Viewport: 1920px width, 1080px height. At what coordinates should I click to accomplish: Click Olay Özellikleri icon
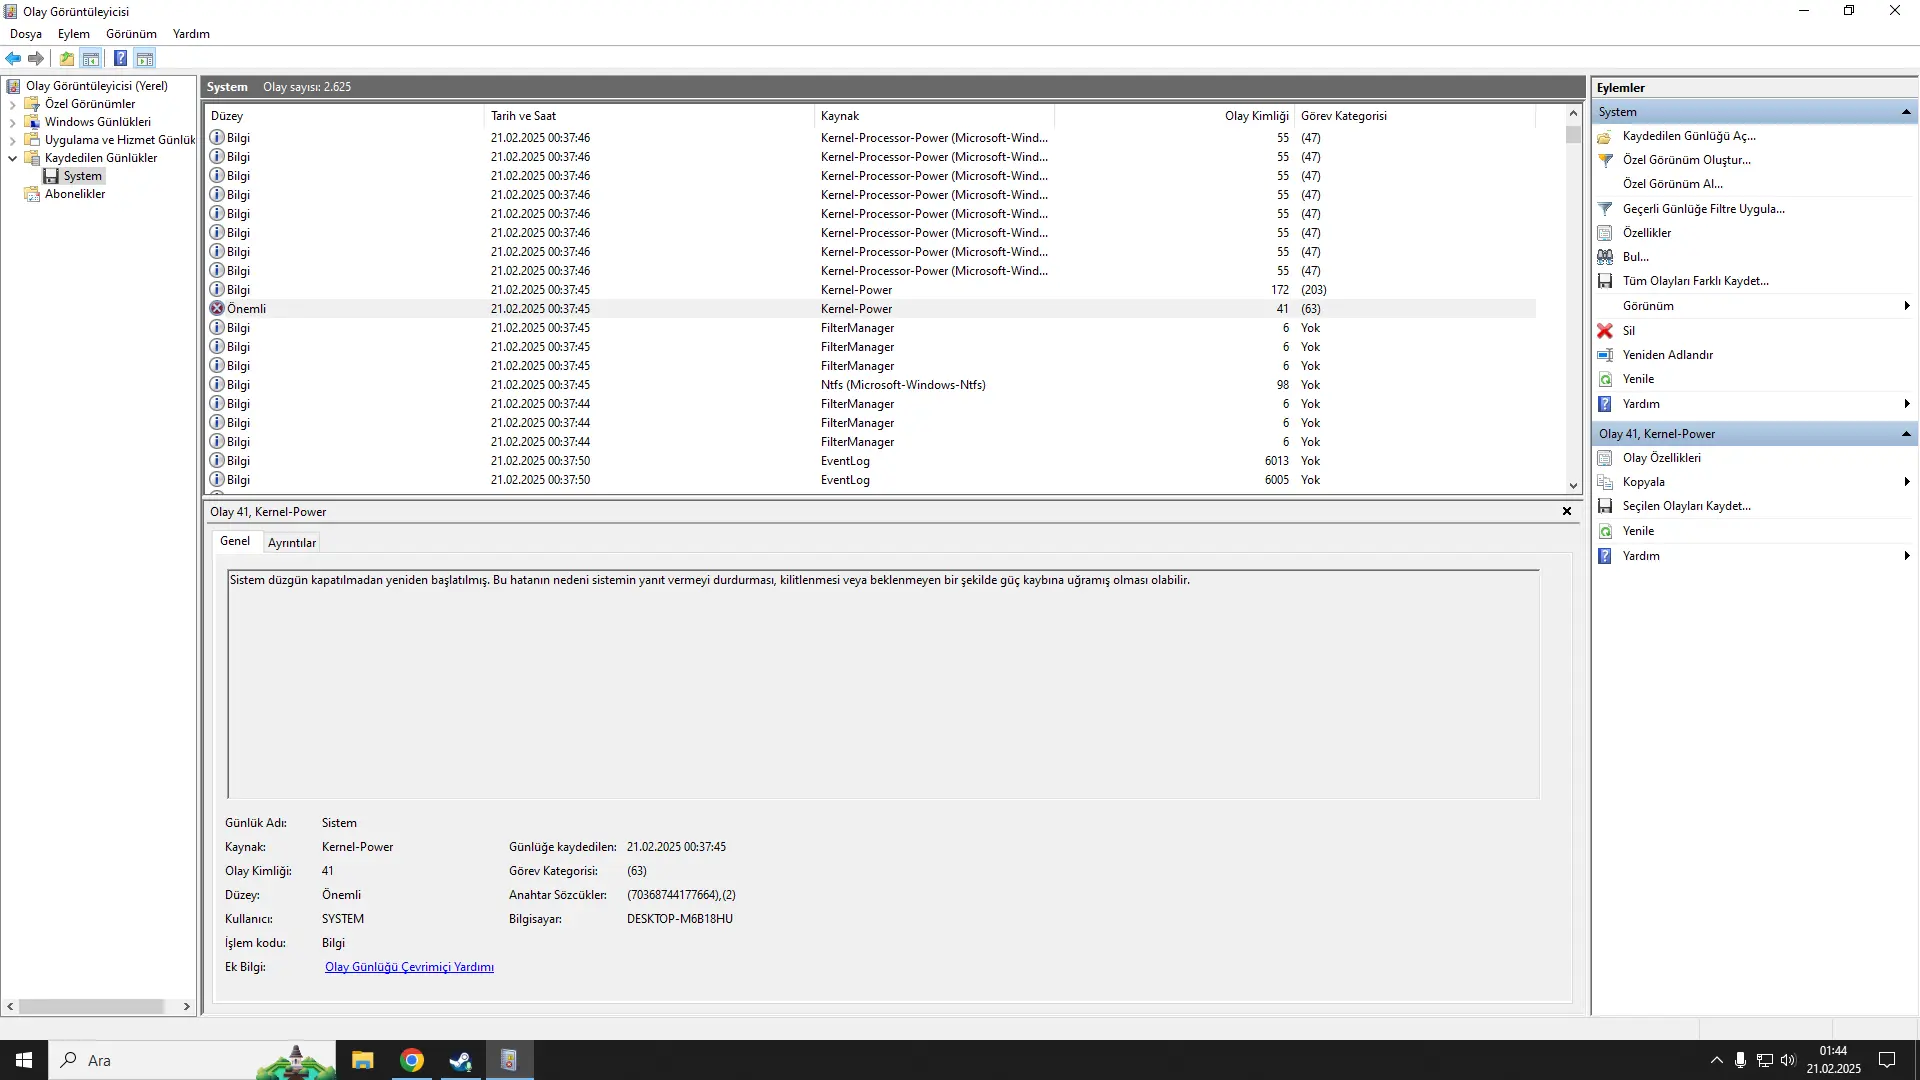coord(1605,458)
